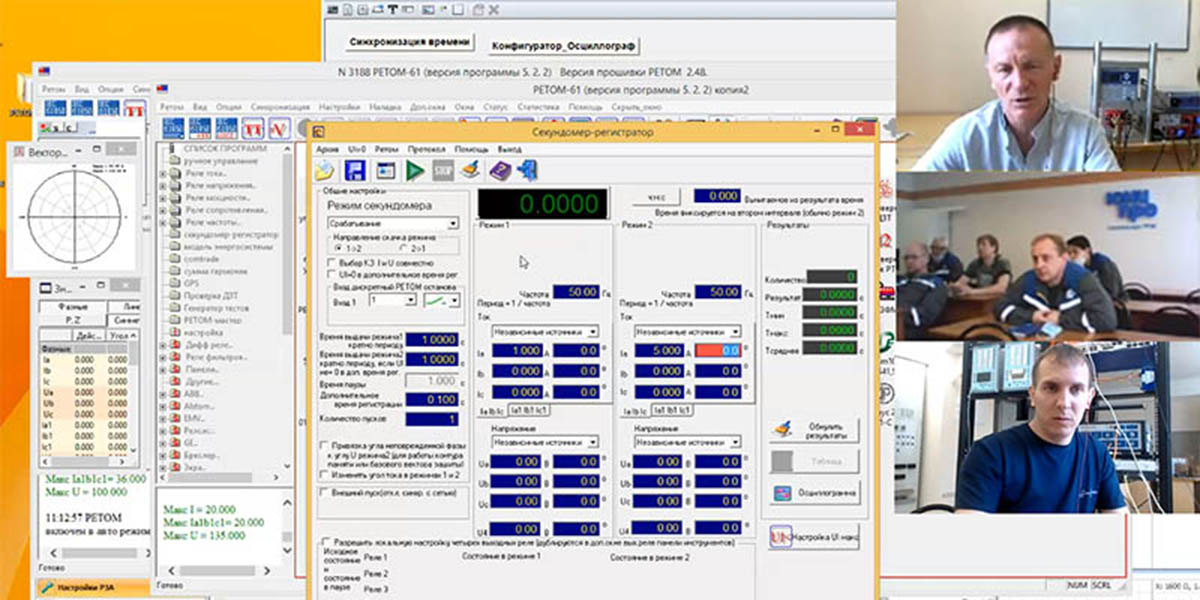1200x600 pixels.
Task: Click the small button left of 0.000 subtract field
Action: 658,197
